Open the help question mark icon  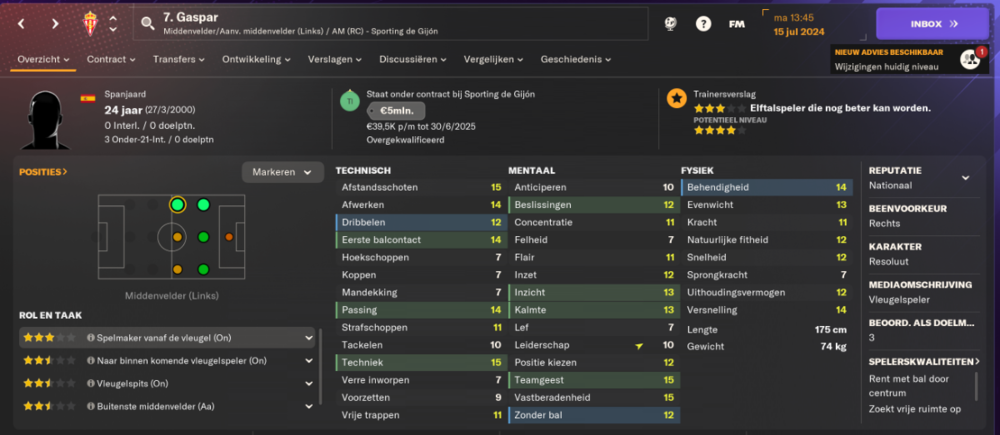[x=703, y=24]
